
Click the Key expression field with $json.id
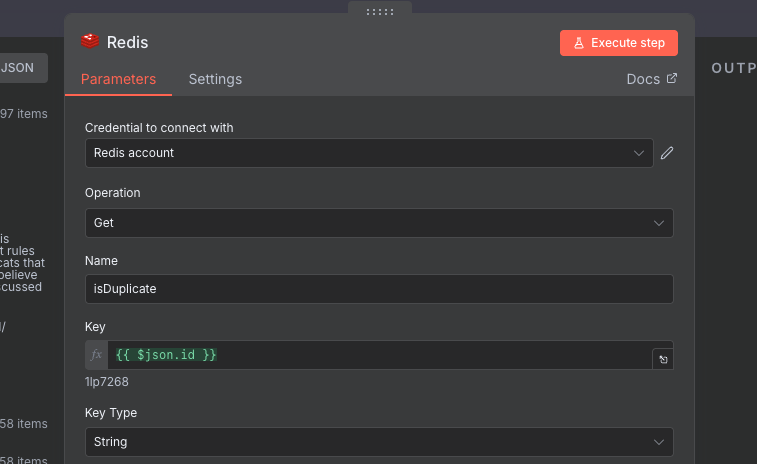coord(379,355)
